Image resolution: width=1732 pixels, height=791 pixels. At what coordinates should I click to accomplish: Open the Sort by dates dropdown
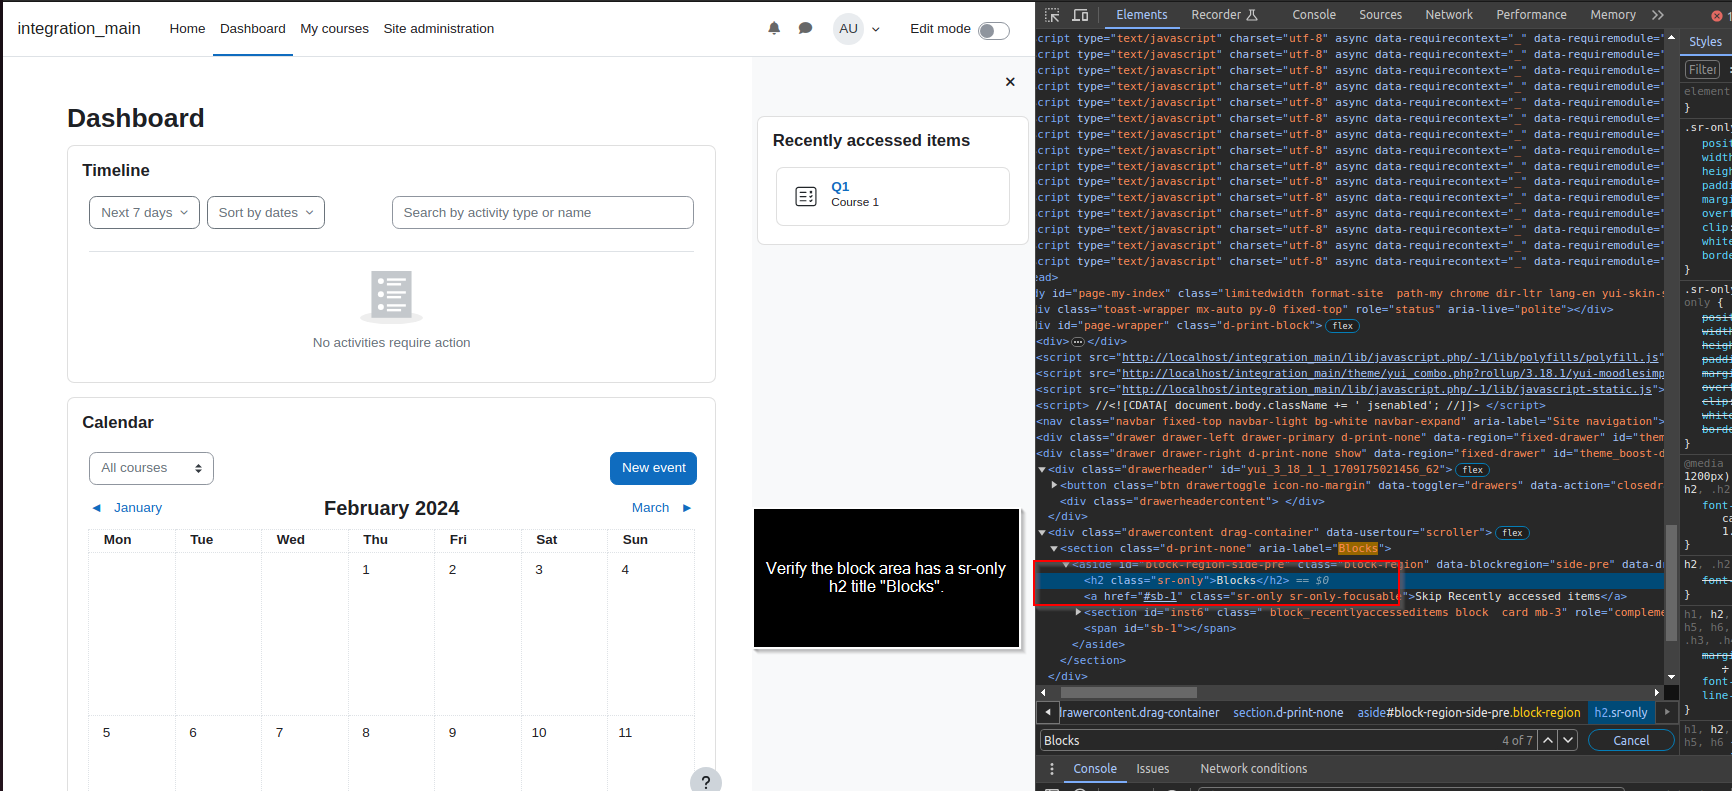point(266,212)
